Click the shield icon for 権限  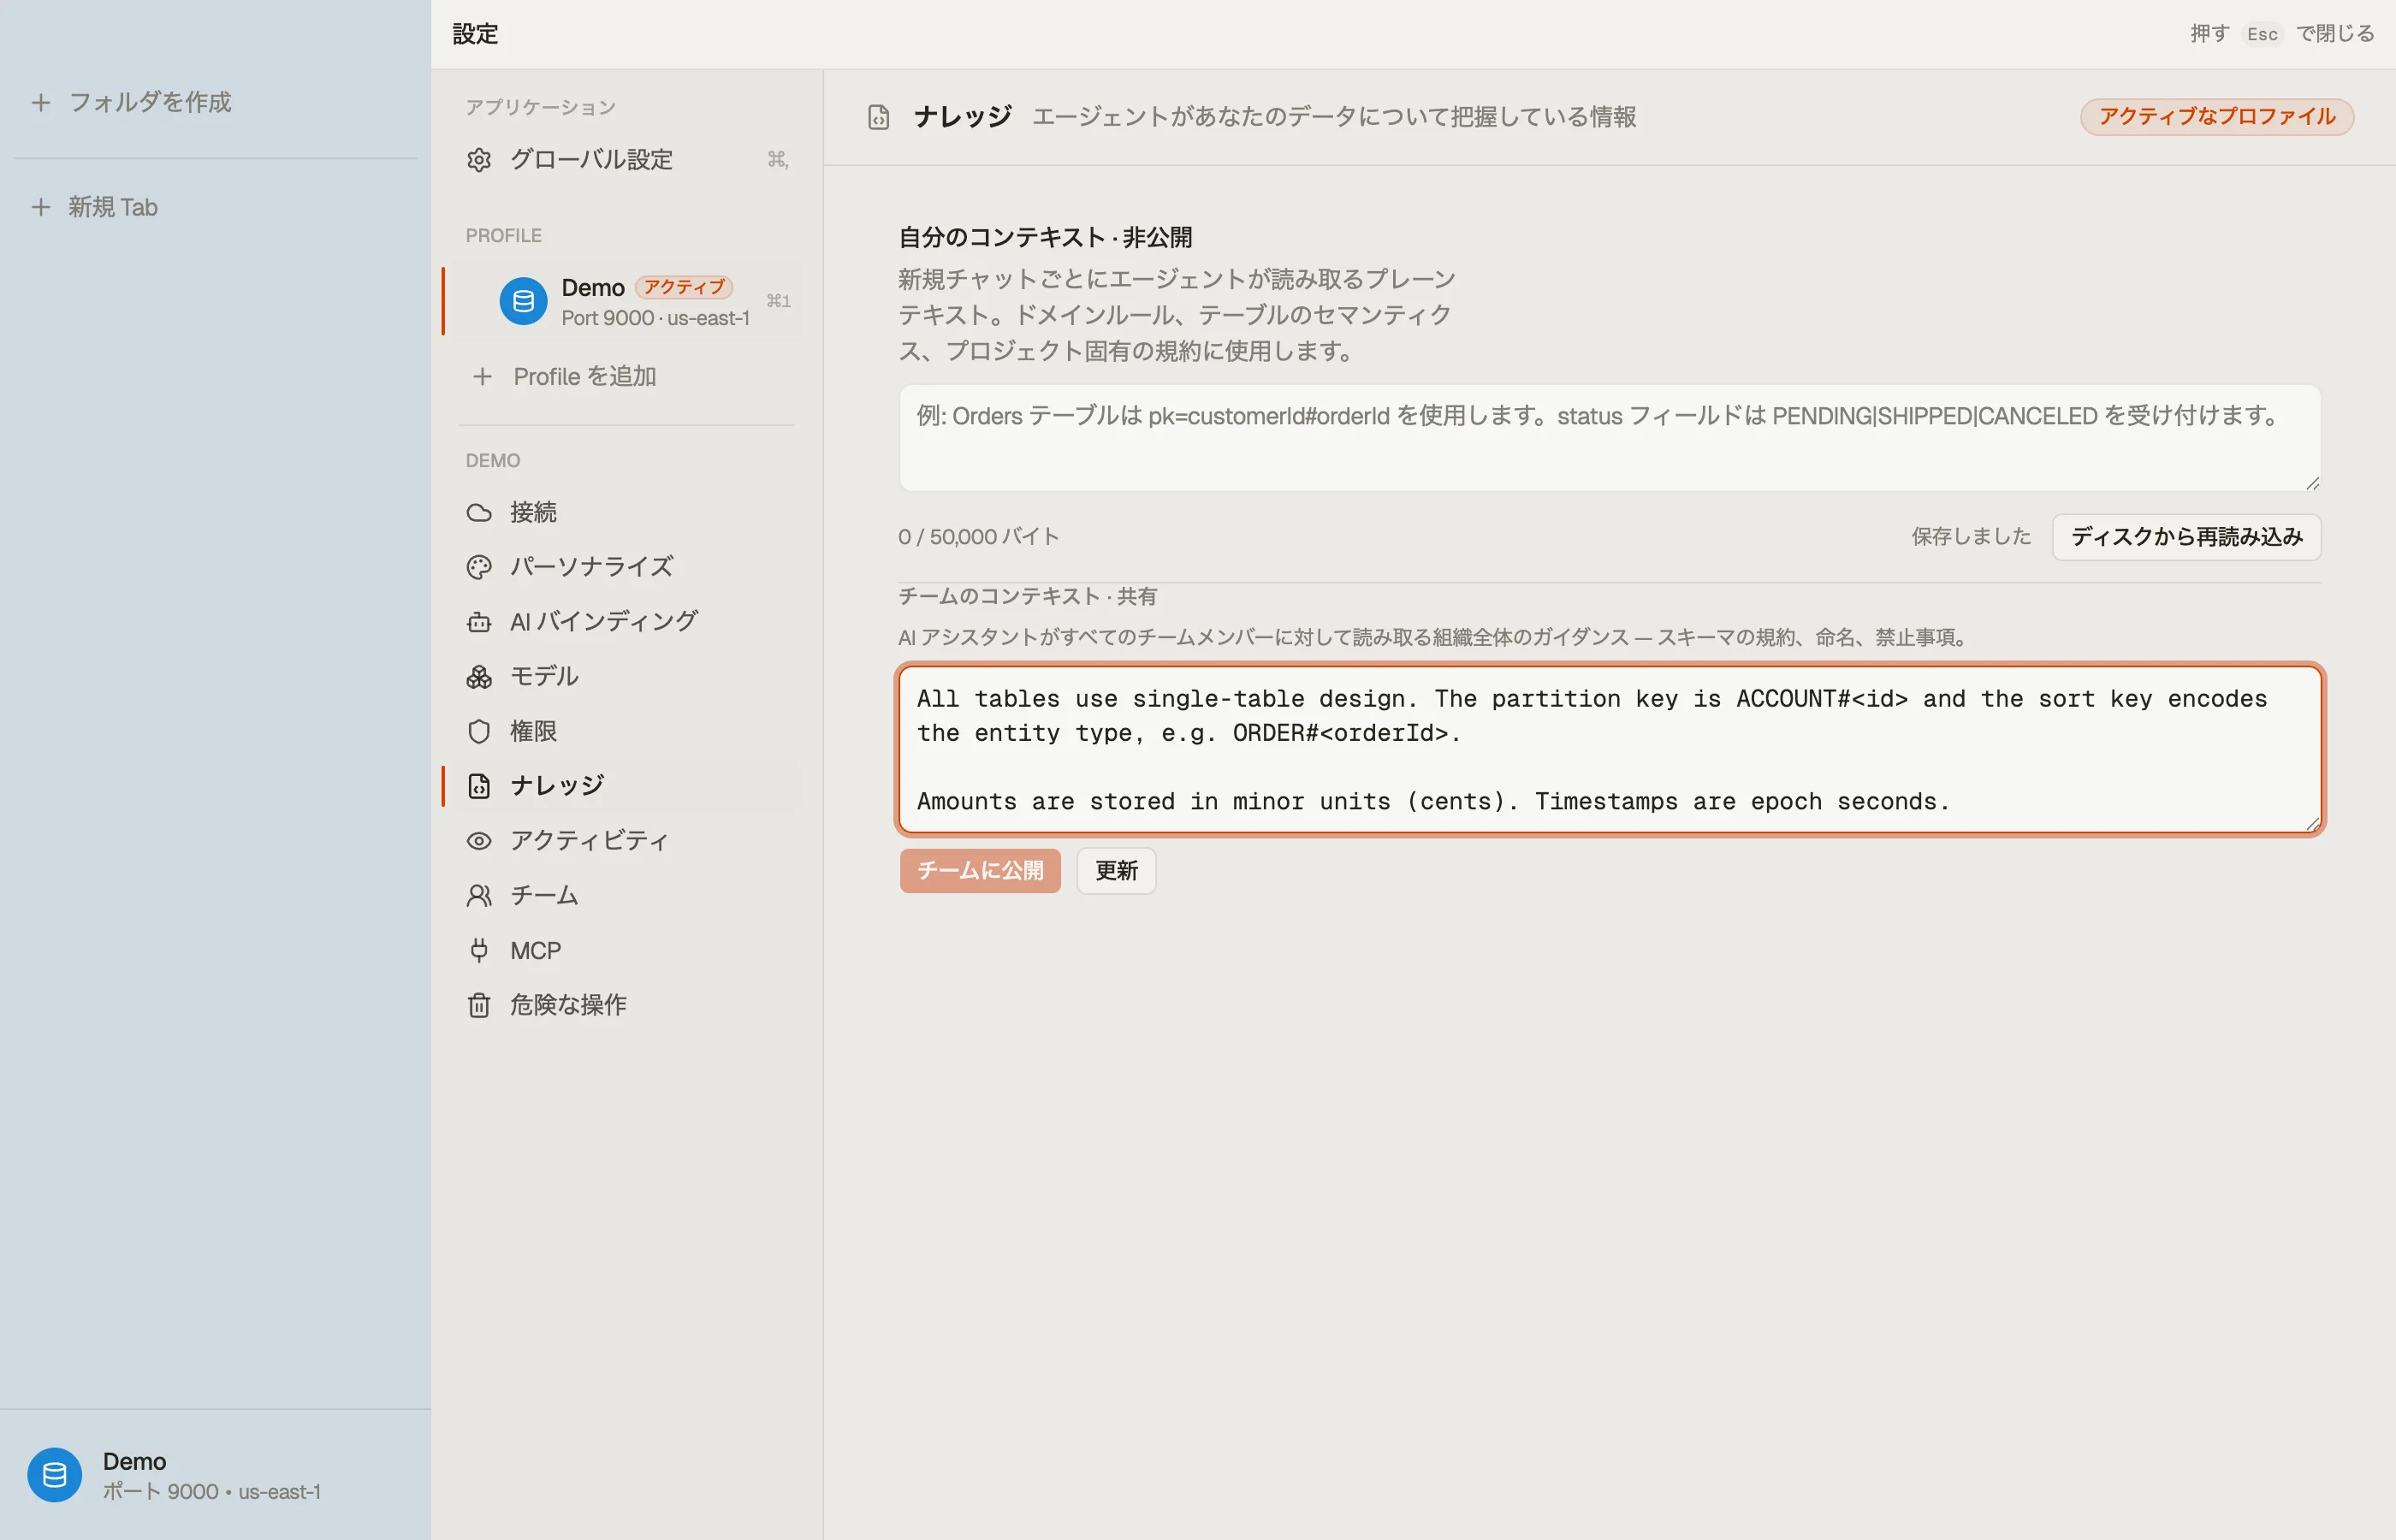click(479, 732)
